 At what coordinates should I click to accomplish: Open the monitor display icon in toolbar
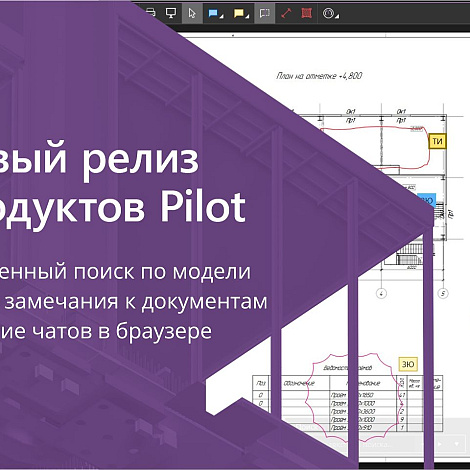pyautogui.click(x=171, y=13)
